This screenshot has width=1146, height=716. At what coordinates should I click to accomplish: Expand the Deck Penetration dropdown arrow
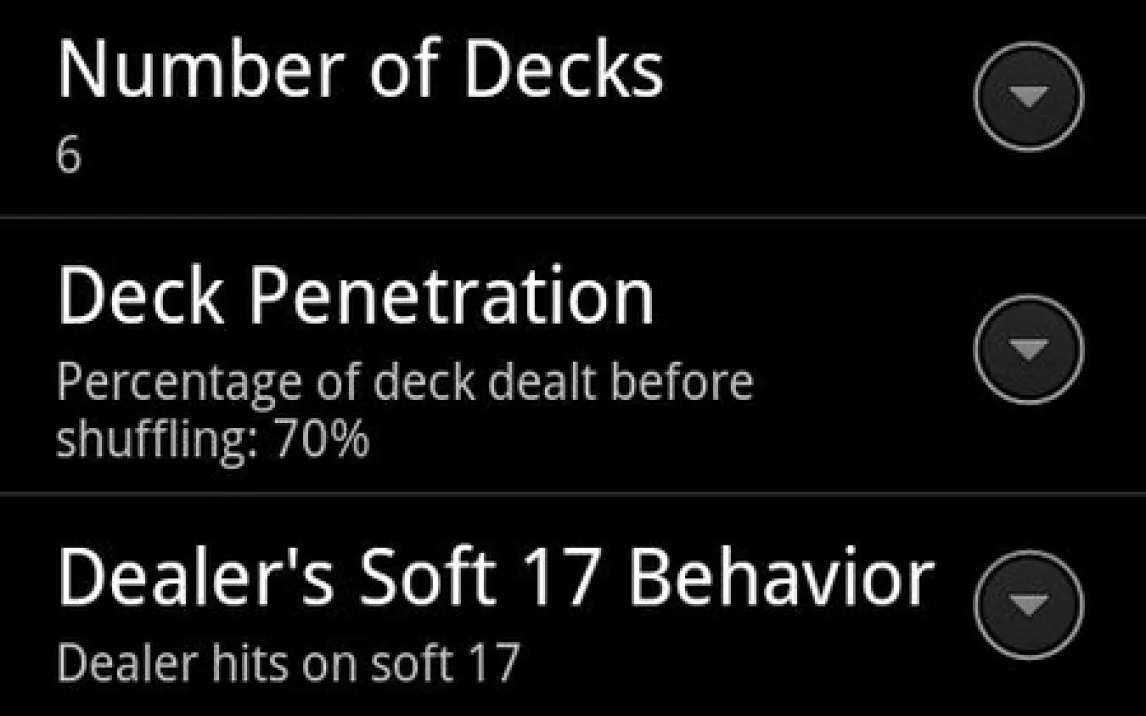[x=1028, y=349]
